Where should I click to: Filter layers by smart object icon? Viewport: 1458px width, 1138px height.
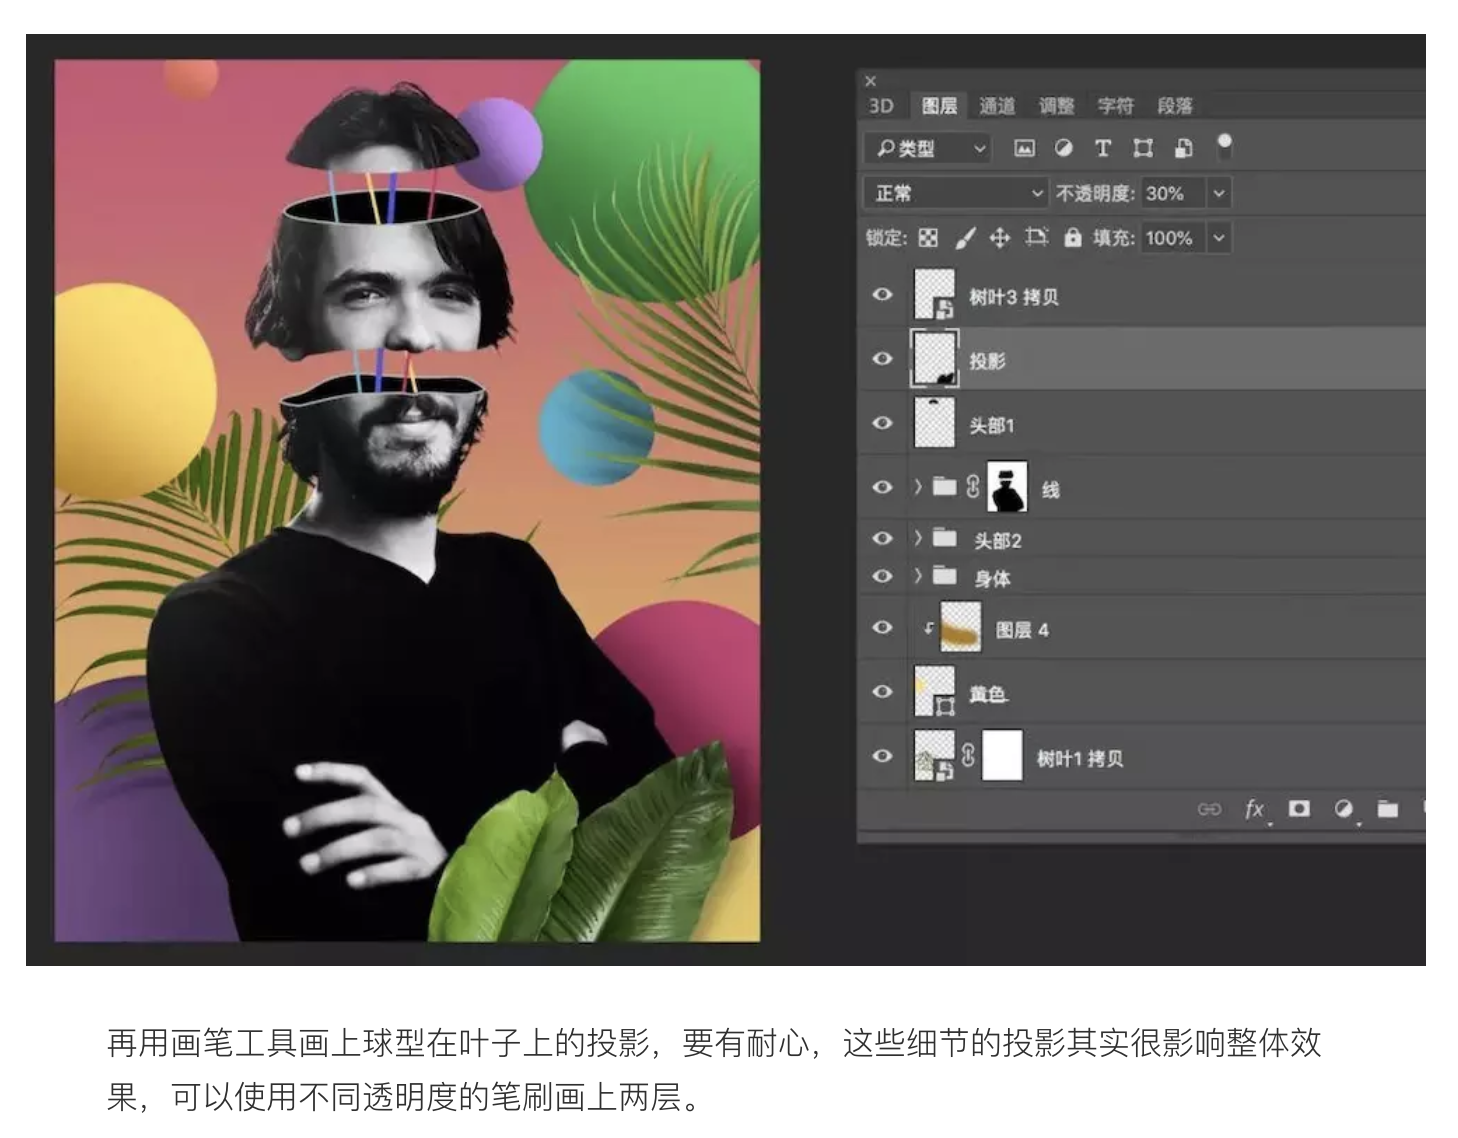pyautogui.click(x=1183, y=149)
